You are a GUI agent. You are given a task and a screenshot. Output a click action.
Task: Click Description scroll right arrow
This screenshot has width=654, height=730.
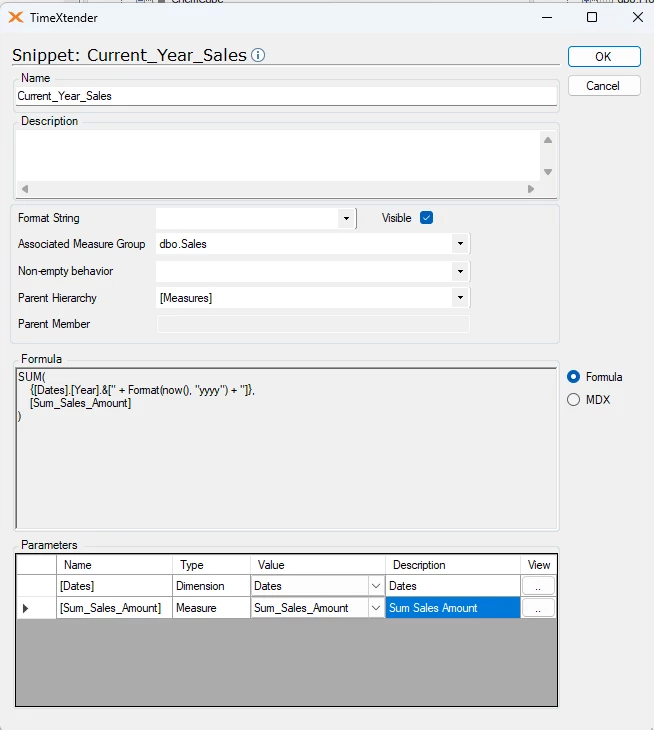point(531,189)
